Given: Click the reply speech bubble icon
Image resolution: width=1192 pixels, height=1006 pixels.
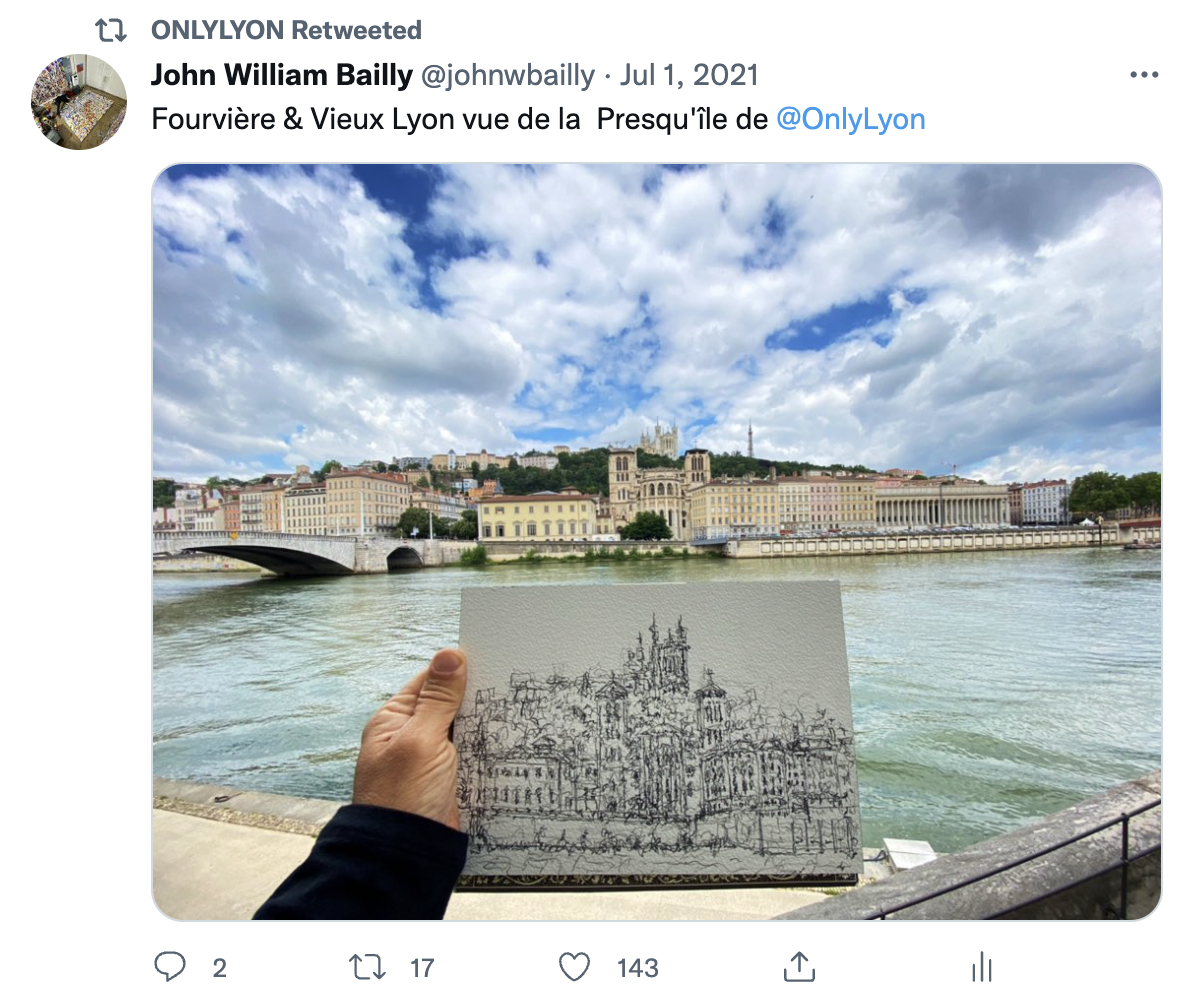Looking at the screenshot, I should (x=170, y=966).
